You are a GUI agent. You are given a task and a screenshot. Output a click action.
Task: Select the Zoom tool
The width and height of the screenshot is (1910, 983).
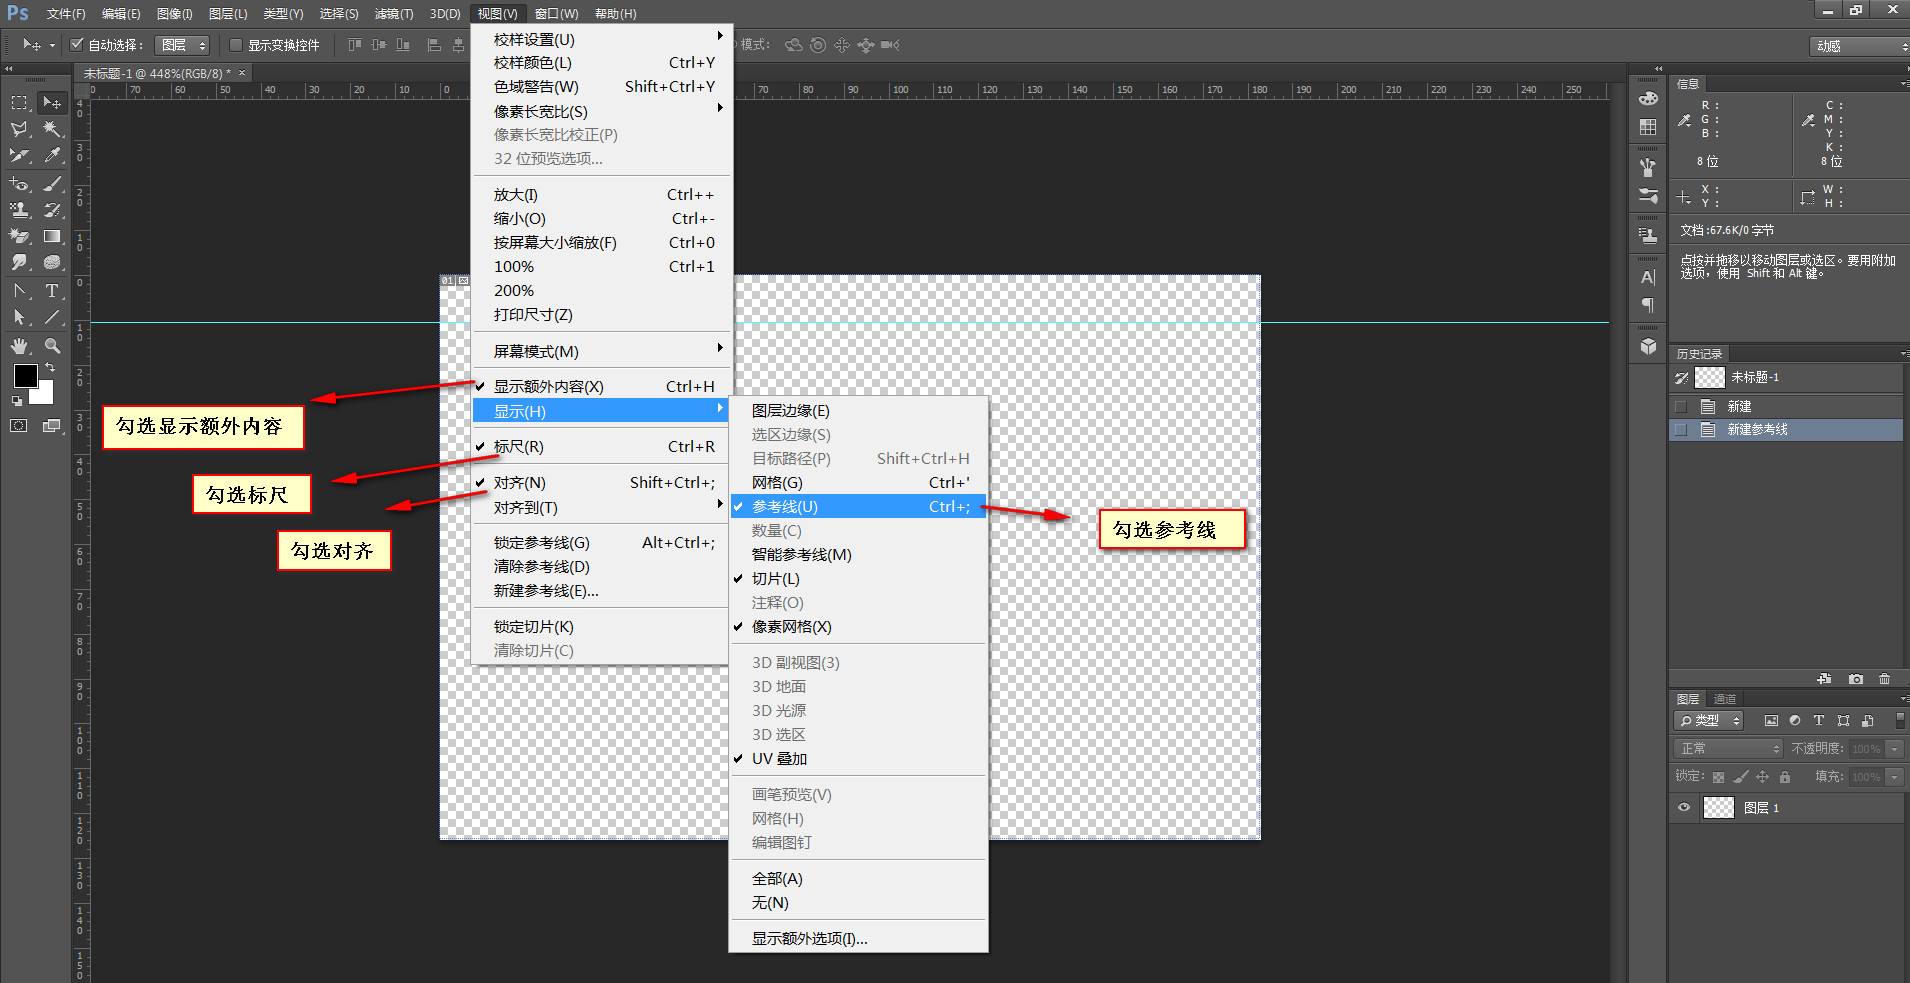[x=53, y=346]
